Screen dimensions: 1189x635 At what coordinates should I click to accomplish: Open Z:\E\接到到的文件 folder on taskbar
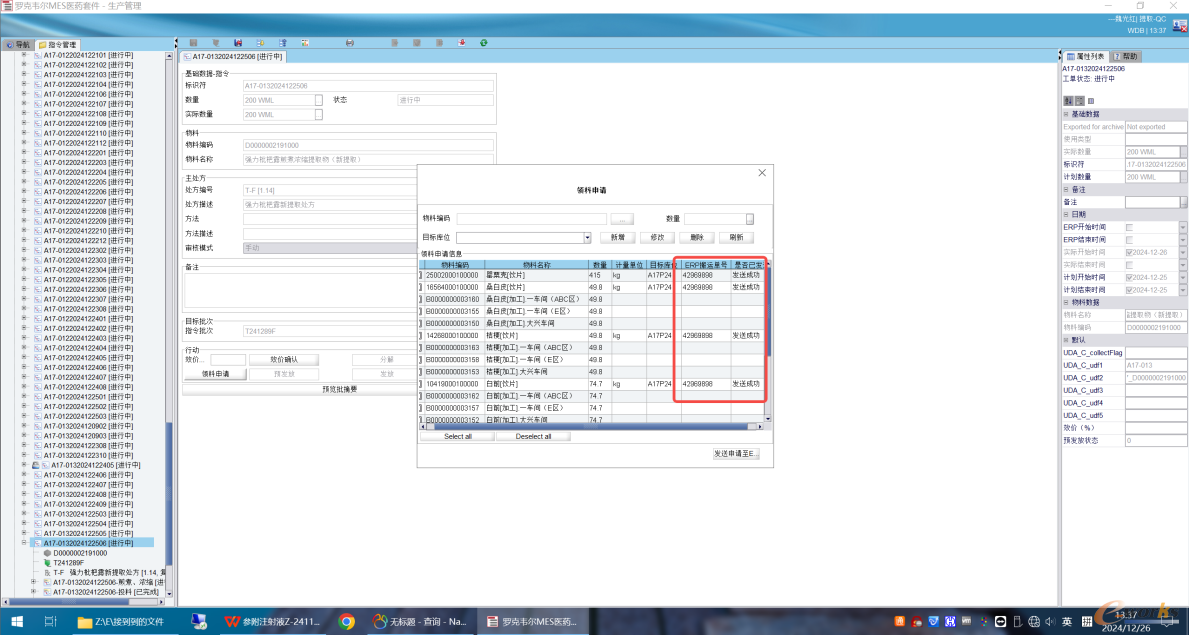click(x=125, y=621)
